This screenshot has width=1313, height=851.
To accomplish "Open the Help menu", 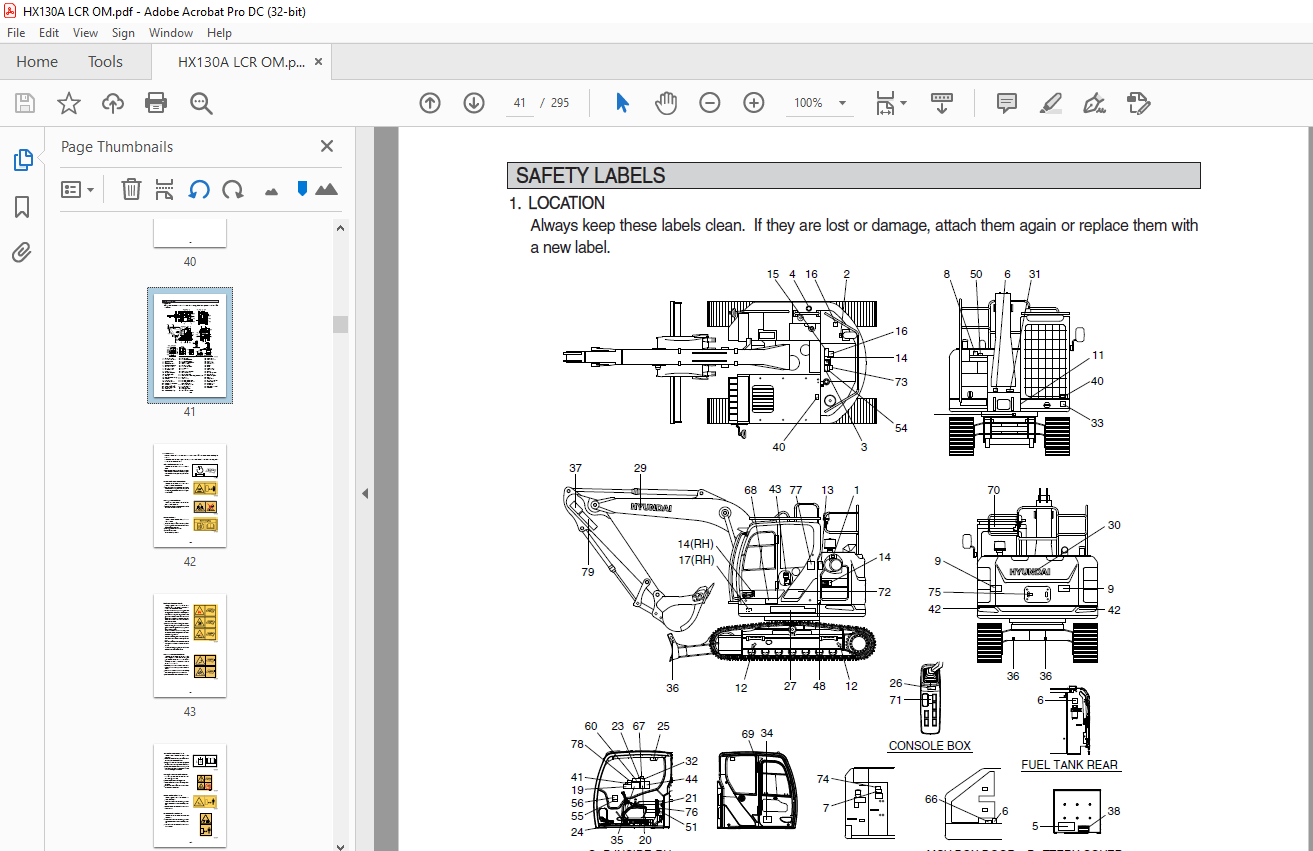I will (x=219, y=33).
